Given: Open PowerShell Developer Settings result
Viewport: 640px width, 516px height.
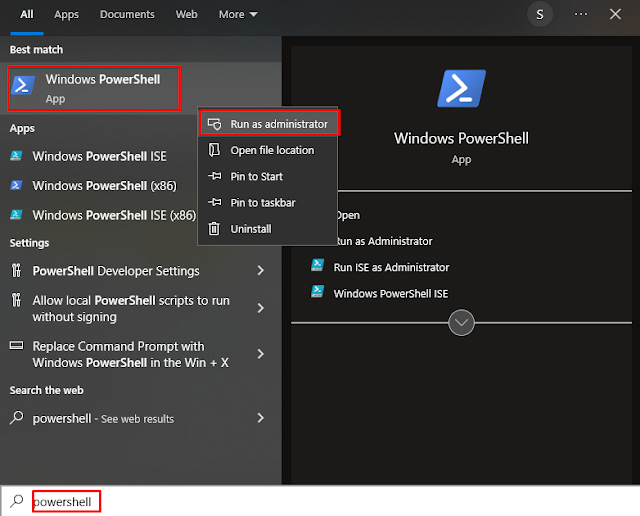Looking at the screenshot, I should [140, 271].
